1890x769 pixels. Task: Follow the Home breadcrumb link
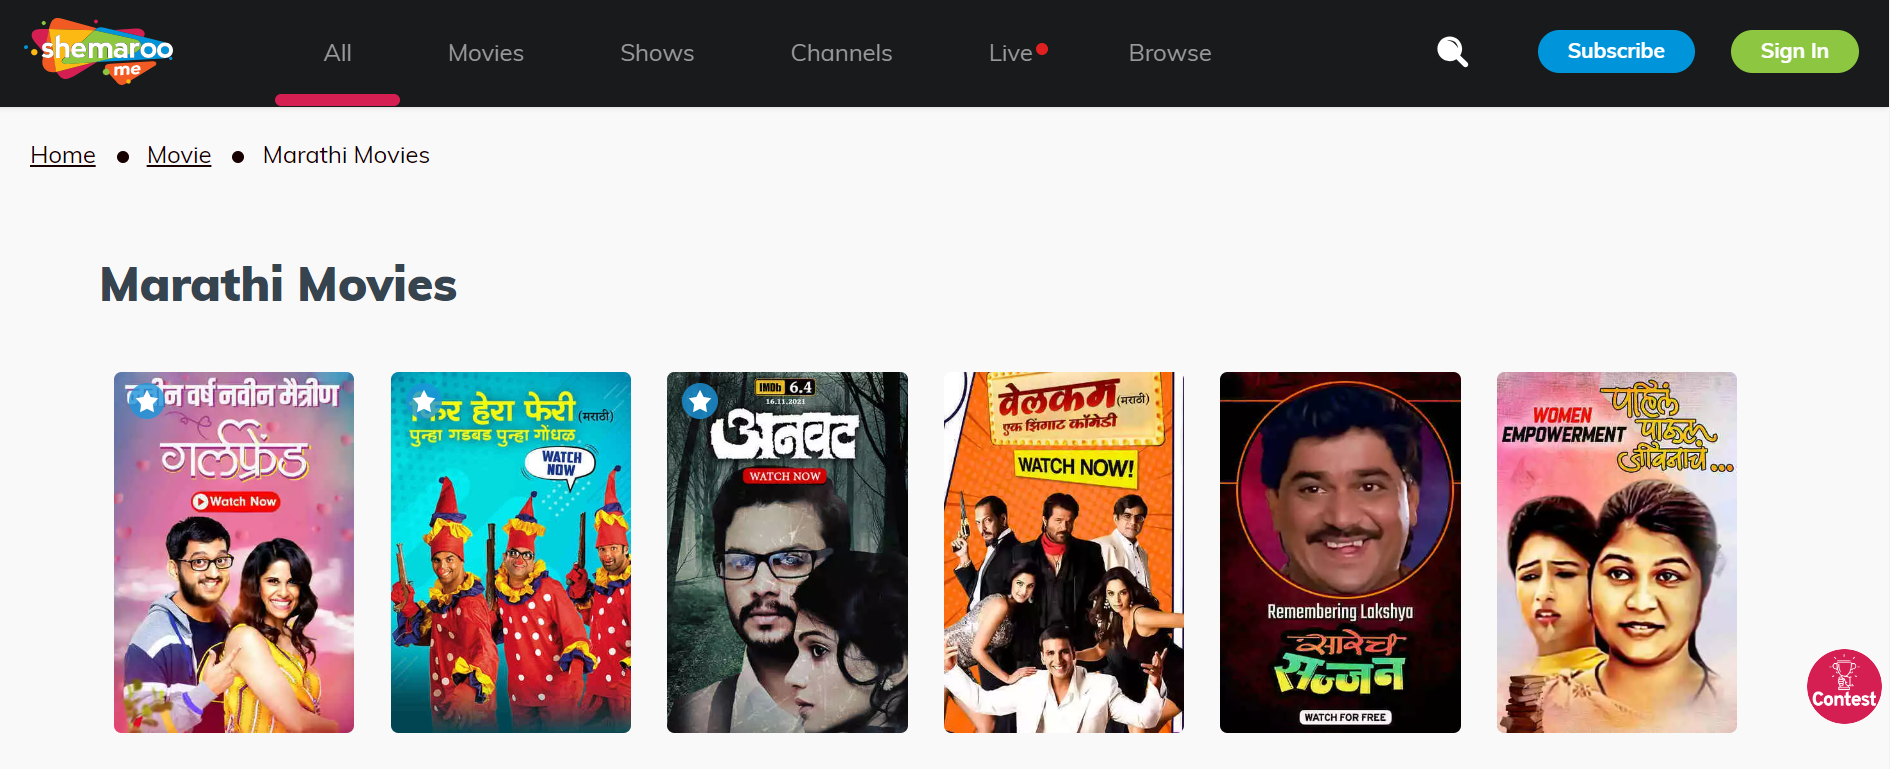click(x=63, y=155)
